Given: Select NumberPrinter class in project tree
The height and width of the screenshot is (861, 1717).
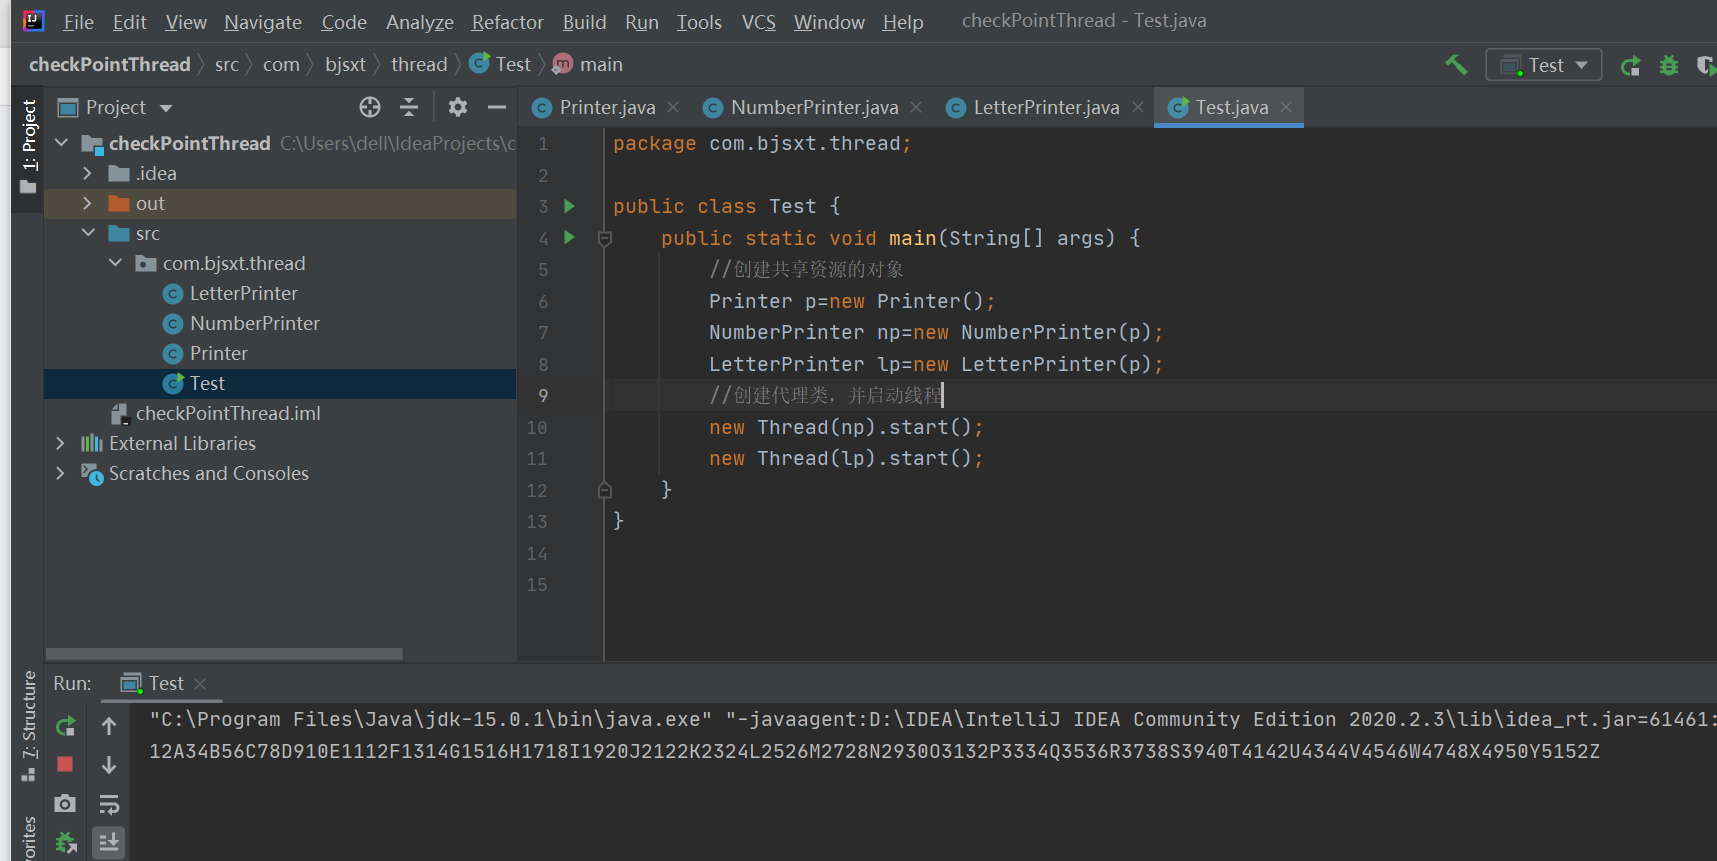Looking at the screenshot, I should tap(255, 323).
